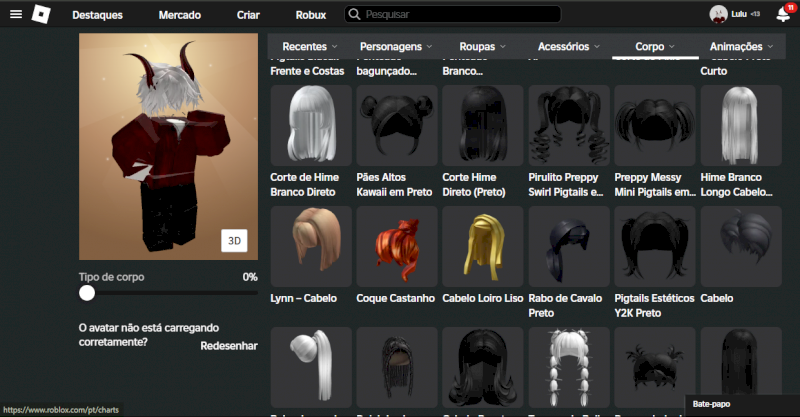Select the Pães Altos Kawaii em Preto hair

[x=397, y=126]
